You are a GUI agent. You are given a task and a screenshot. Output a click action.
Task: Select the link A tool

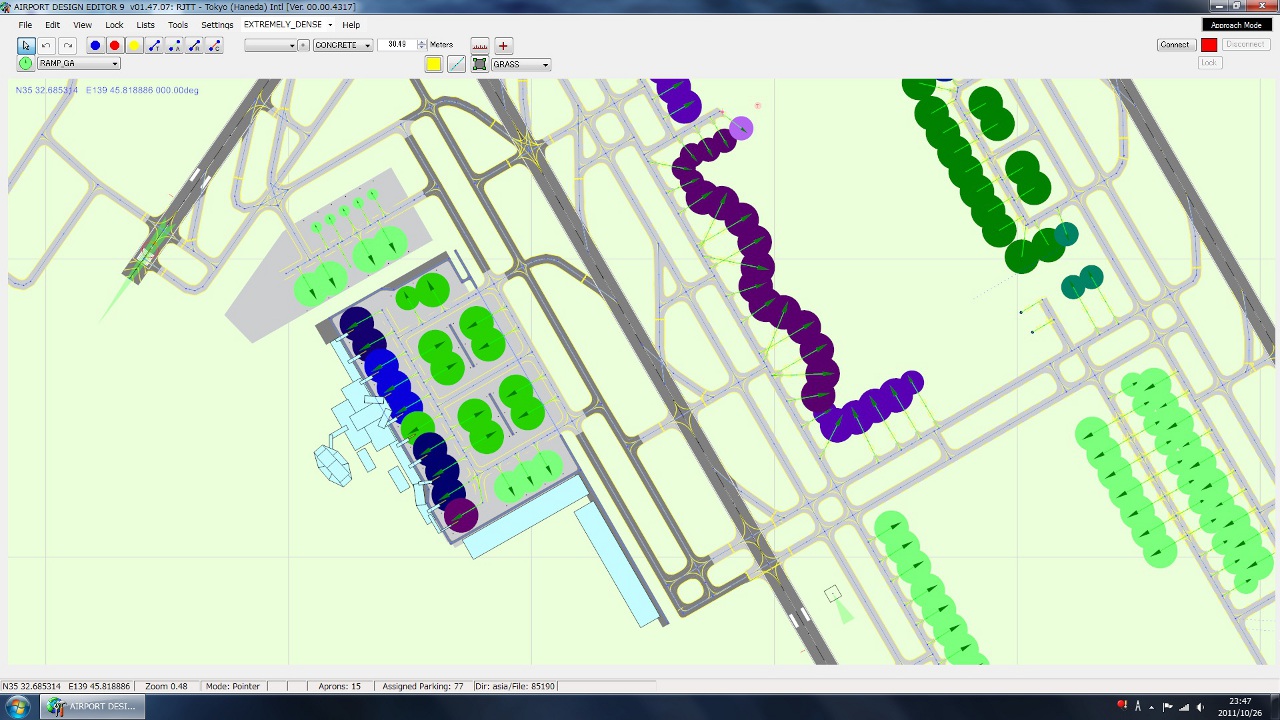click(x=174, y=45)
